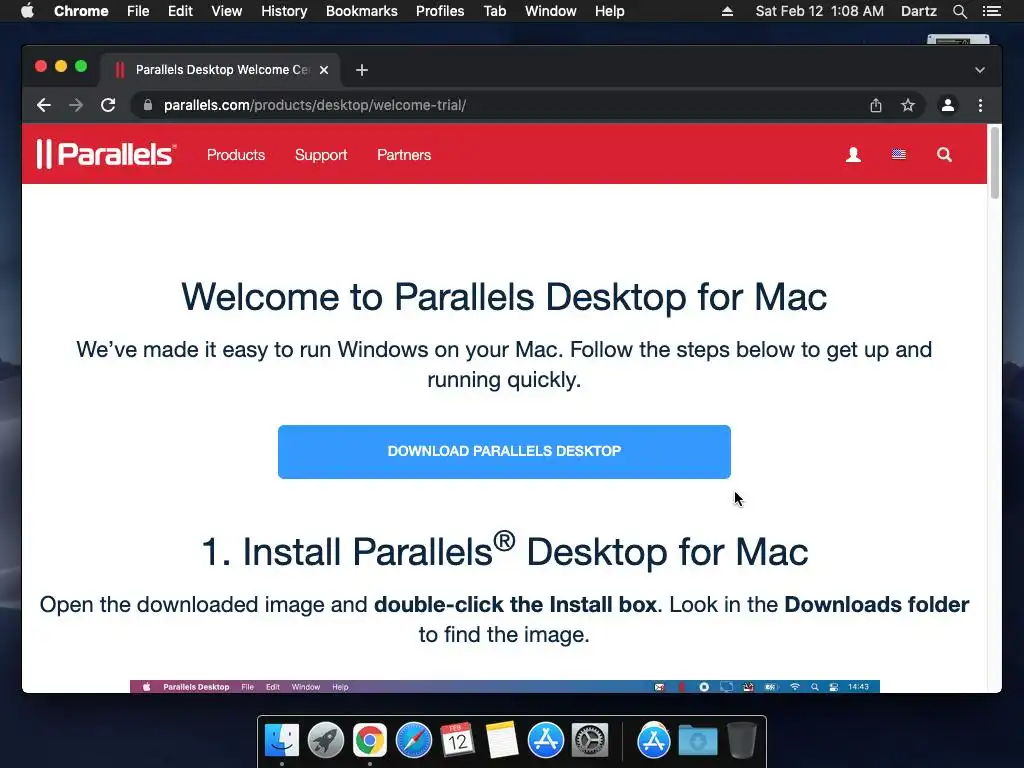The width and height of the screenshot is (1024, 768).
Task: Open the Apple menu
Action: (27, 11)
